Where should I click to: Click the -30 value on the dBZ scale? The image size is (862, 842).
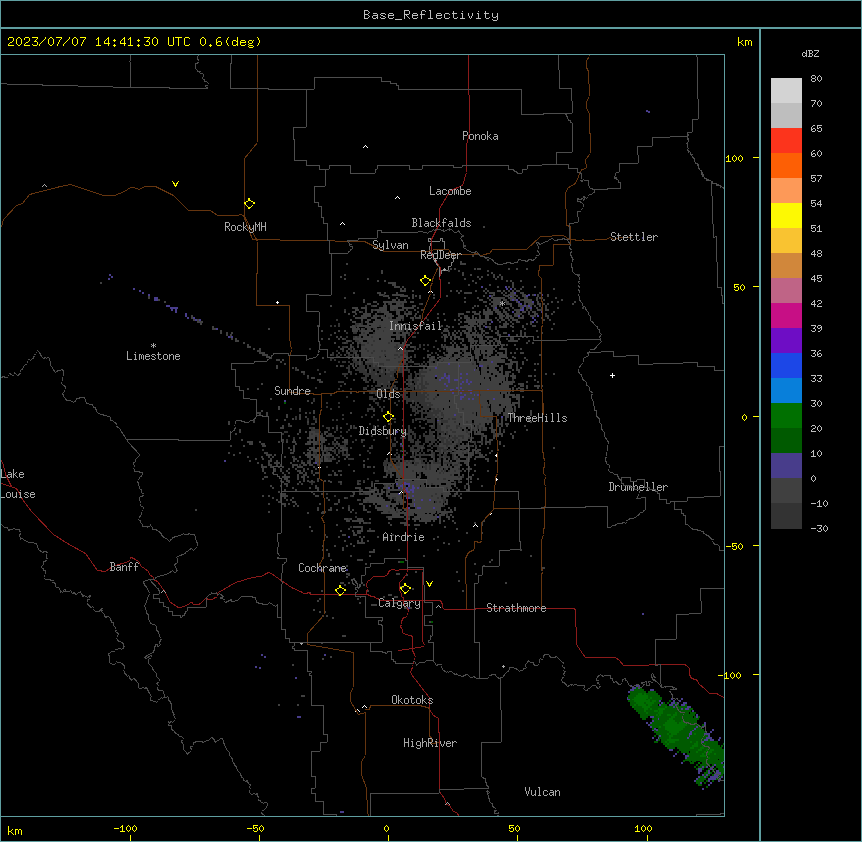819,528
